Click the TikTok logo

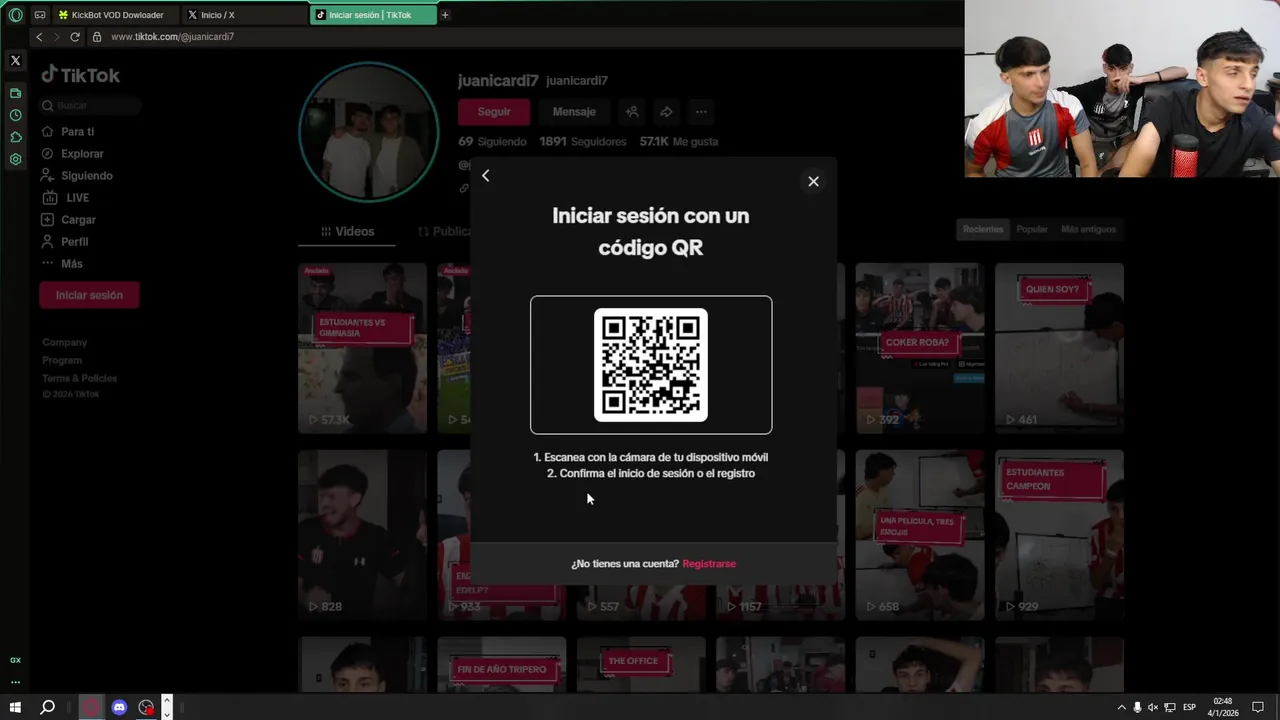coord(80,75)
